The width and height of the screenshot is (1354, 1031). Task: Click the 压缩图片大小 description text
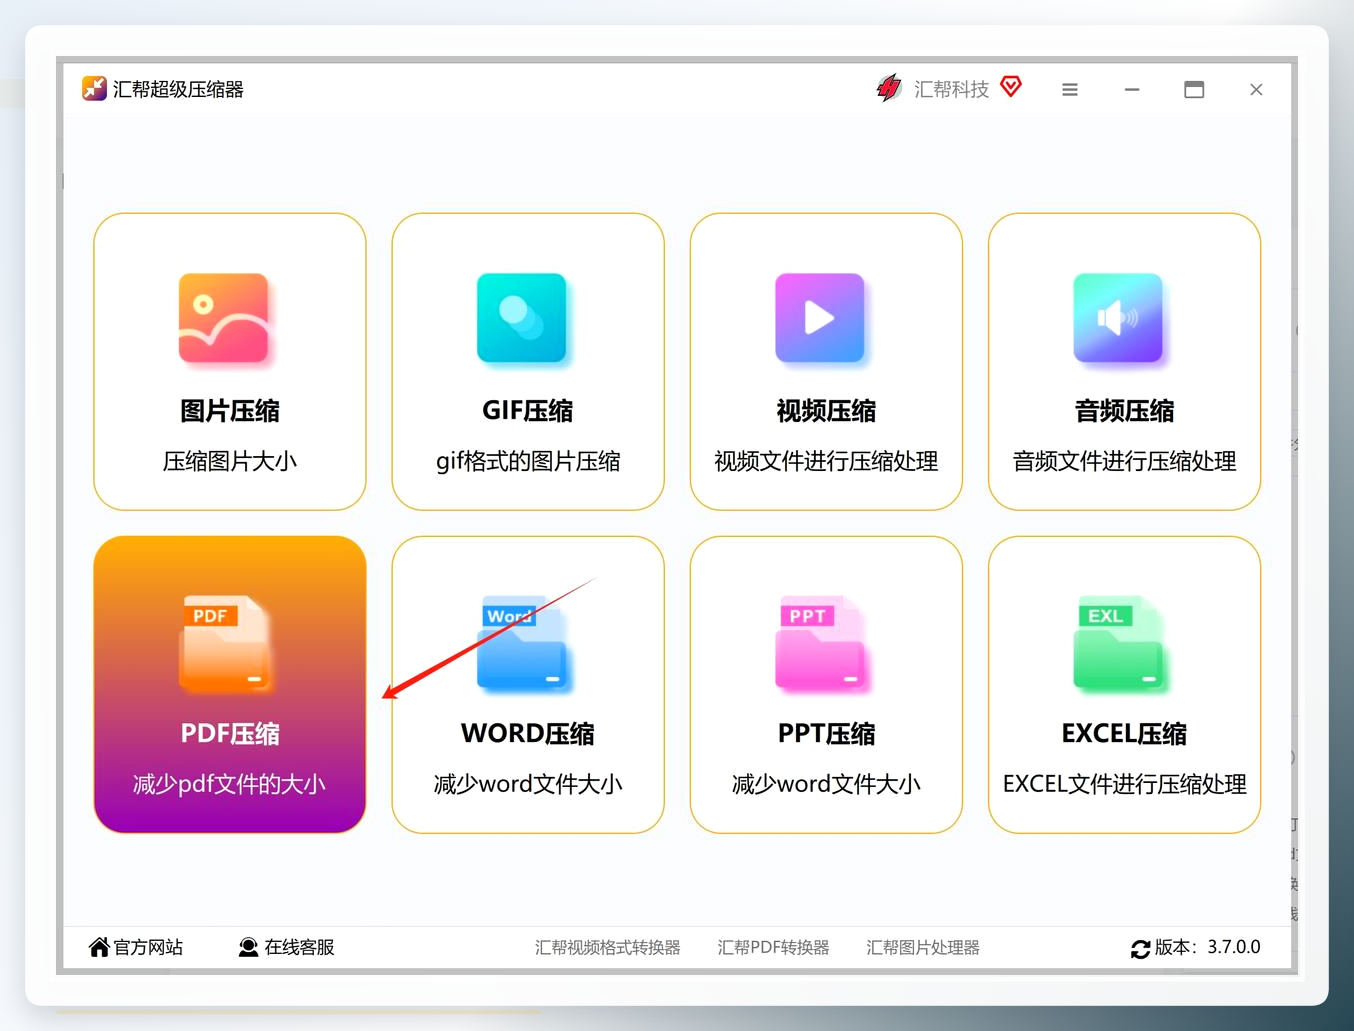click(x=230, y=461)
